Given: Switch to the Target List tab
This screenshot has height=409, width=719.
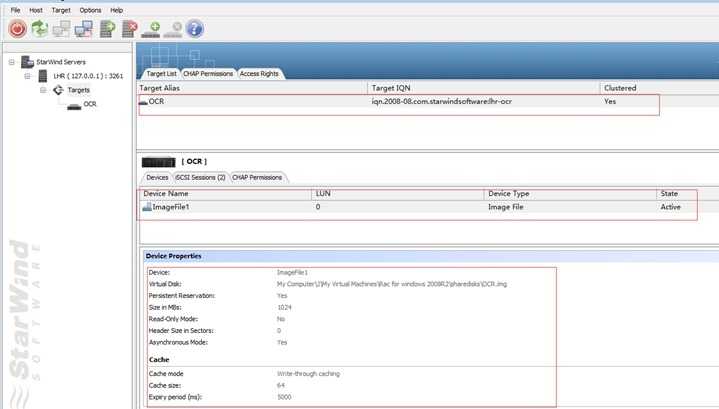Looking at the screenshot, I should pyautogui.click(x=161, y=74).
